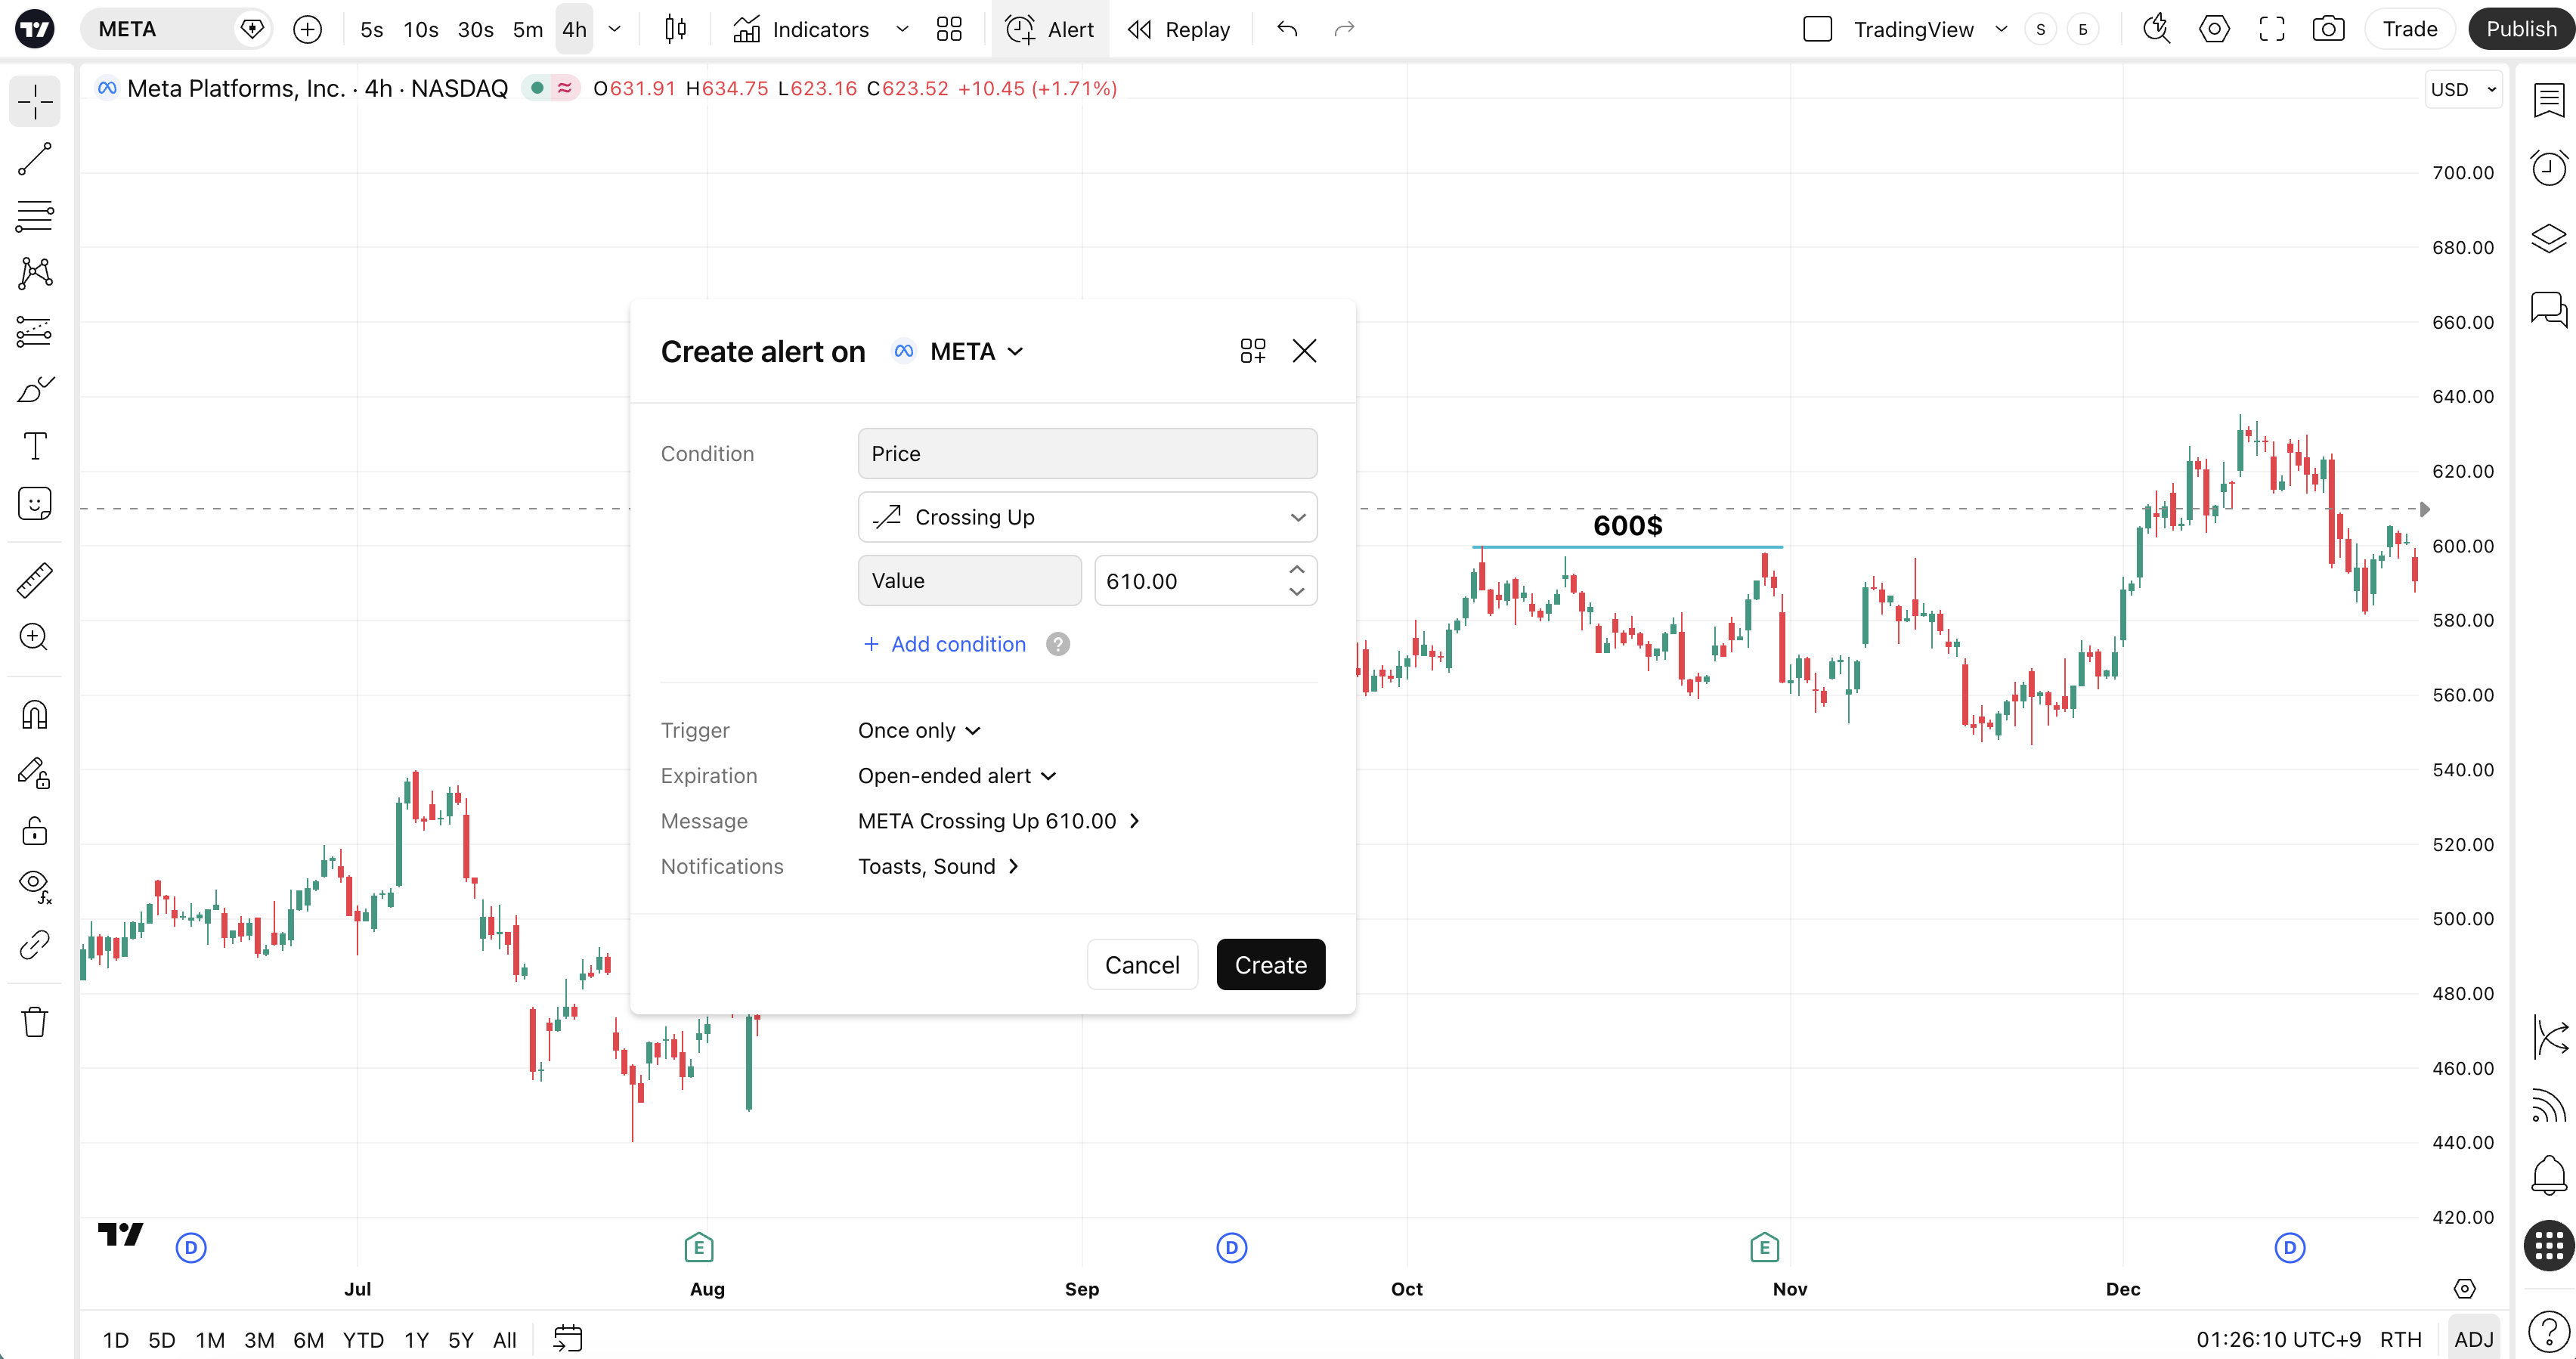Image resolution: width=2576 pixels, height=1359 pixels.
Task: Toggle ADJ price adjustment at bottom
Action: pyautogui.click(x=2473, y=1339)
